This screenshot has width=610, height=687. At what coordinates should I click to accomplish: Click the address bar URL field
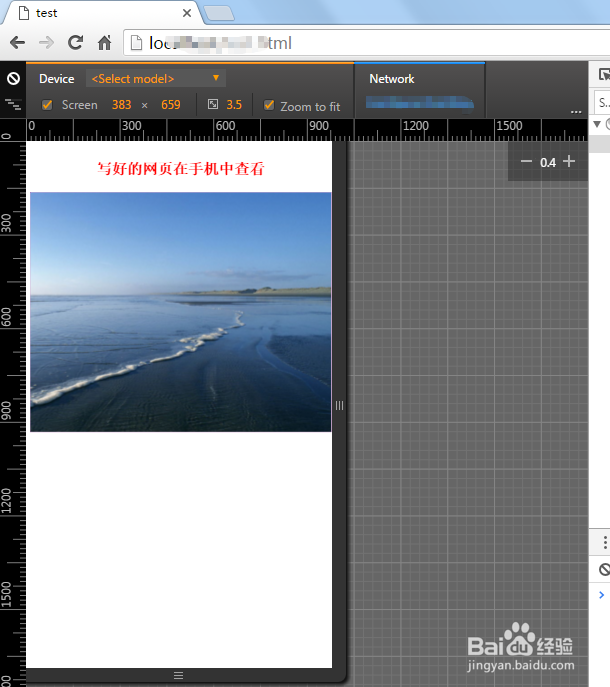tap(366, 43)
